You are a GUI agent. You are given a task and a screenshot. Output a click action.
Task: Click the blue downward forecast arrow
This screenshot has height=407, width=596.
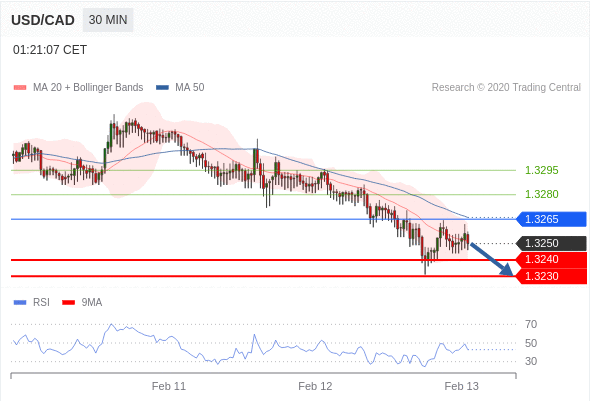tap(492, 259)
